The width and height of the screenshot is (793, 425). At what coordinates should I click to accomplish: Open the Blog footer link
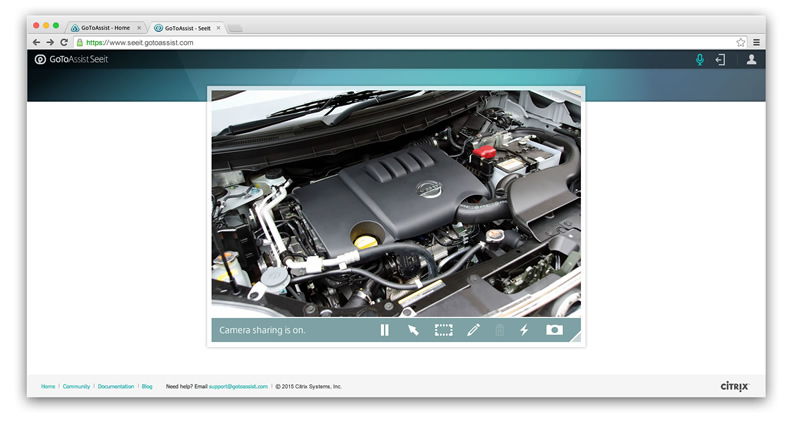(x=147, y=387)
